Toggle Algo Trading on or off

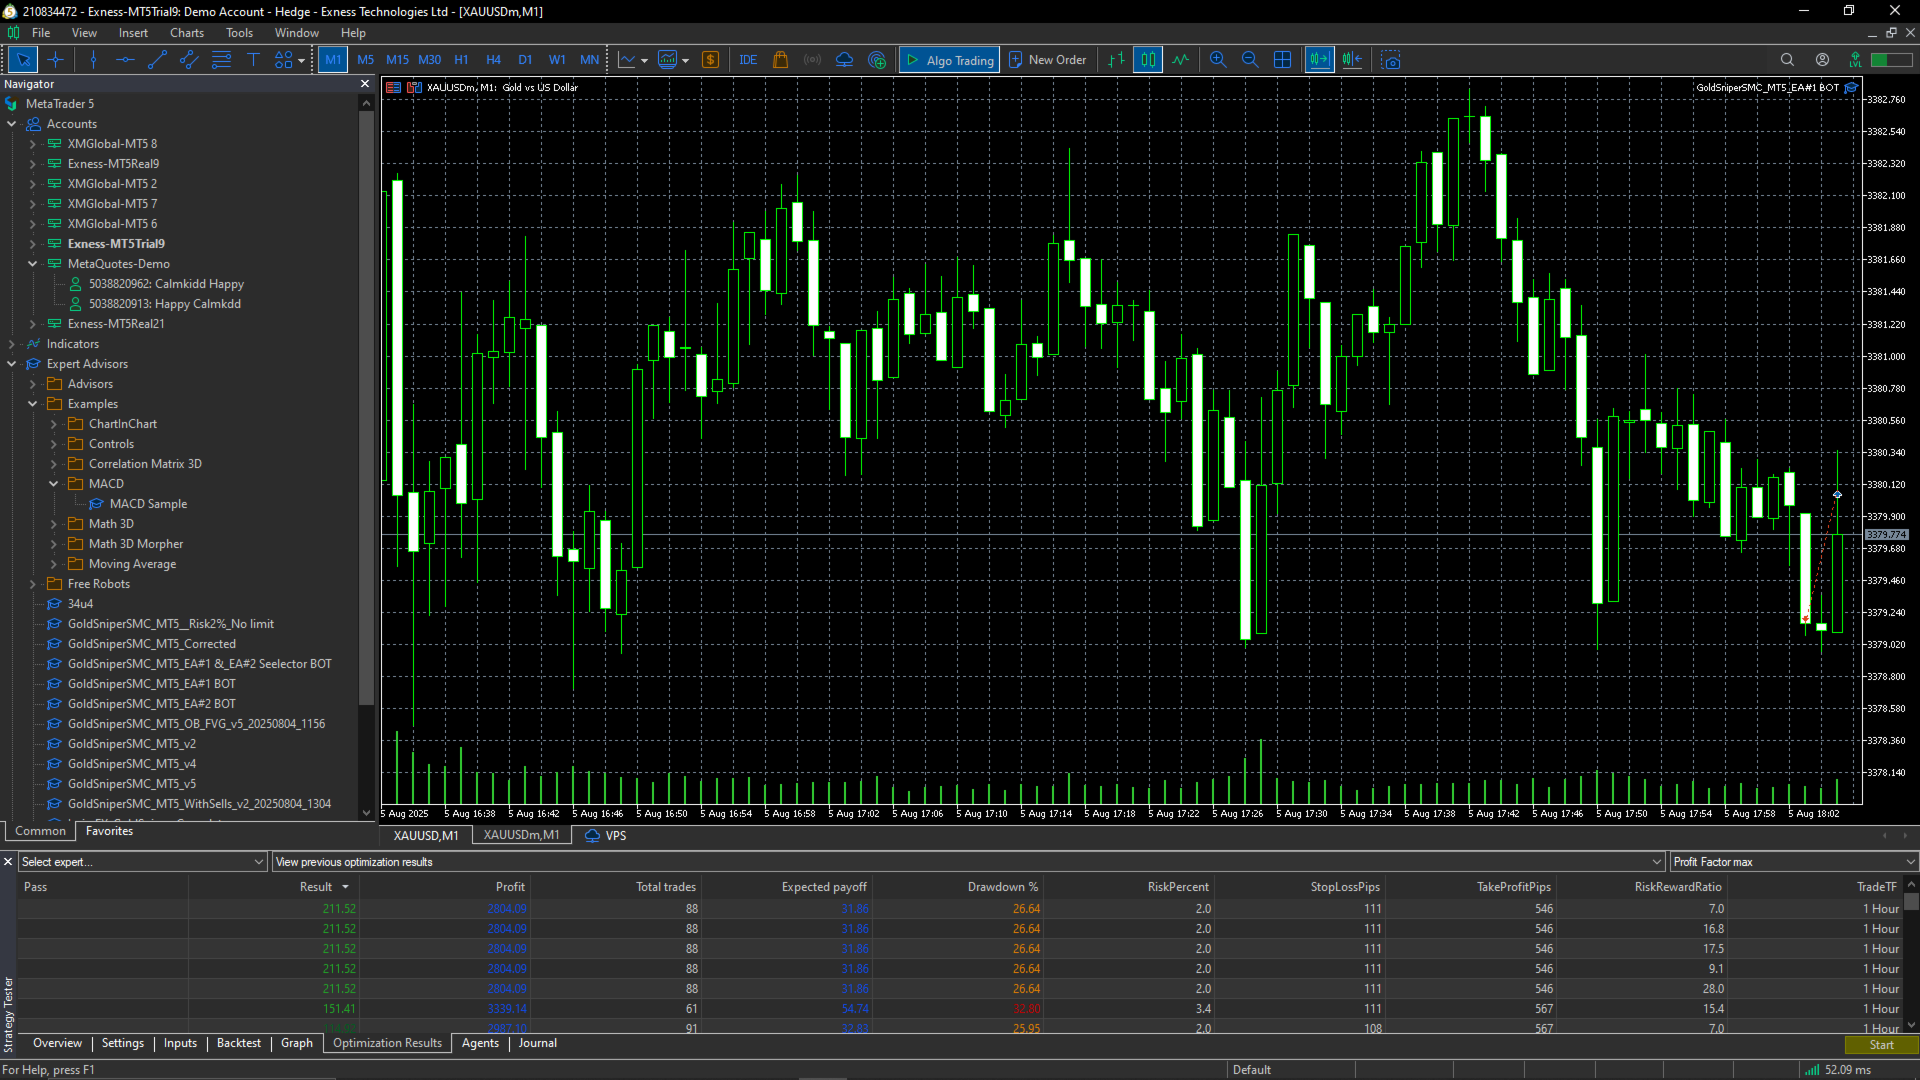click(x=948, y=59)
